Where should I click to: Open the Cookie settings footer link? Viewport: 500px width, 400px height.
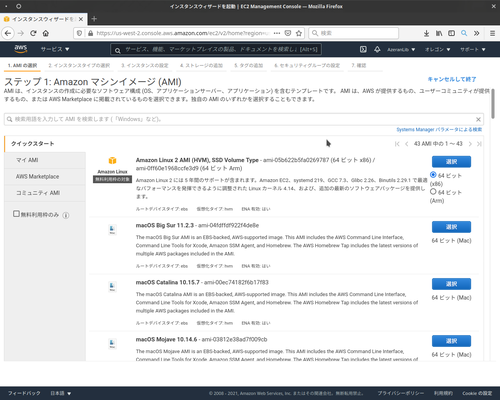tap(477, 393)
